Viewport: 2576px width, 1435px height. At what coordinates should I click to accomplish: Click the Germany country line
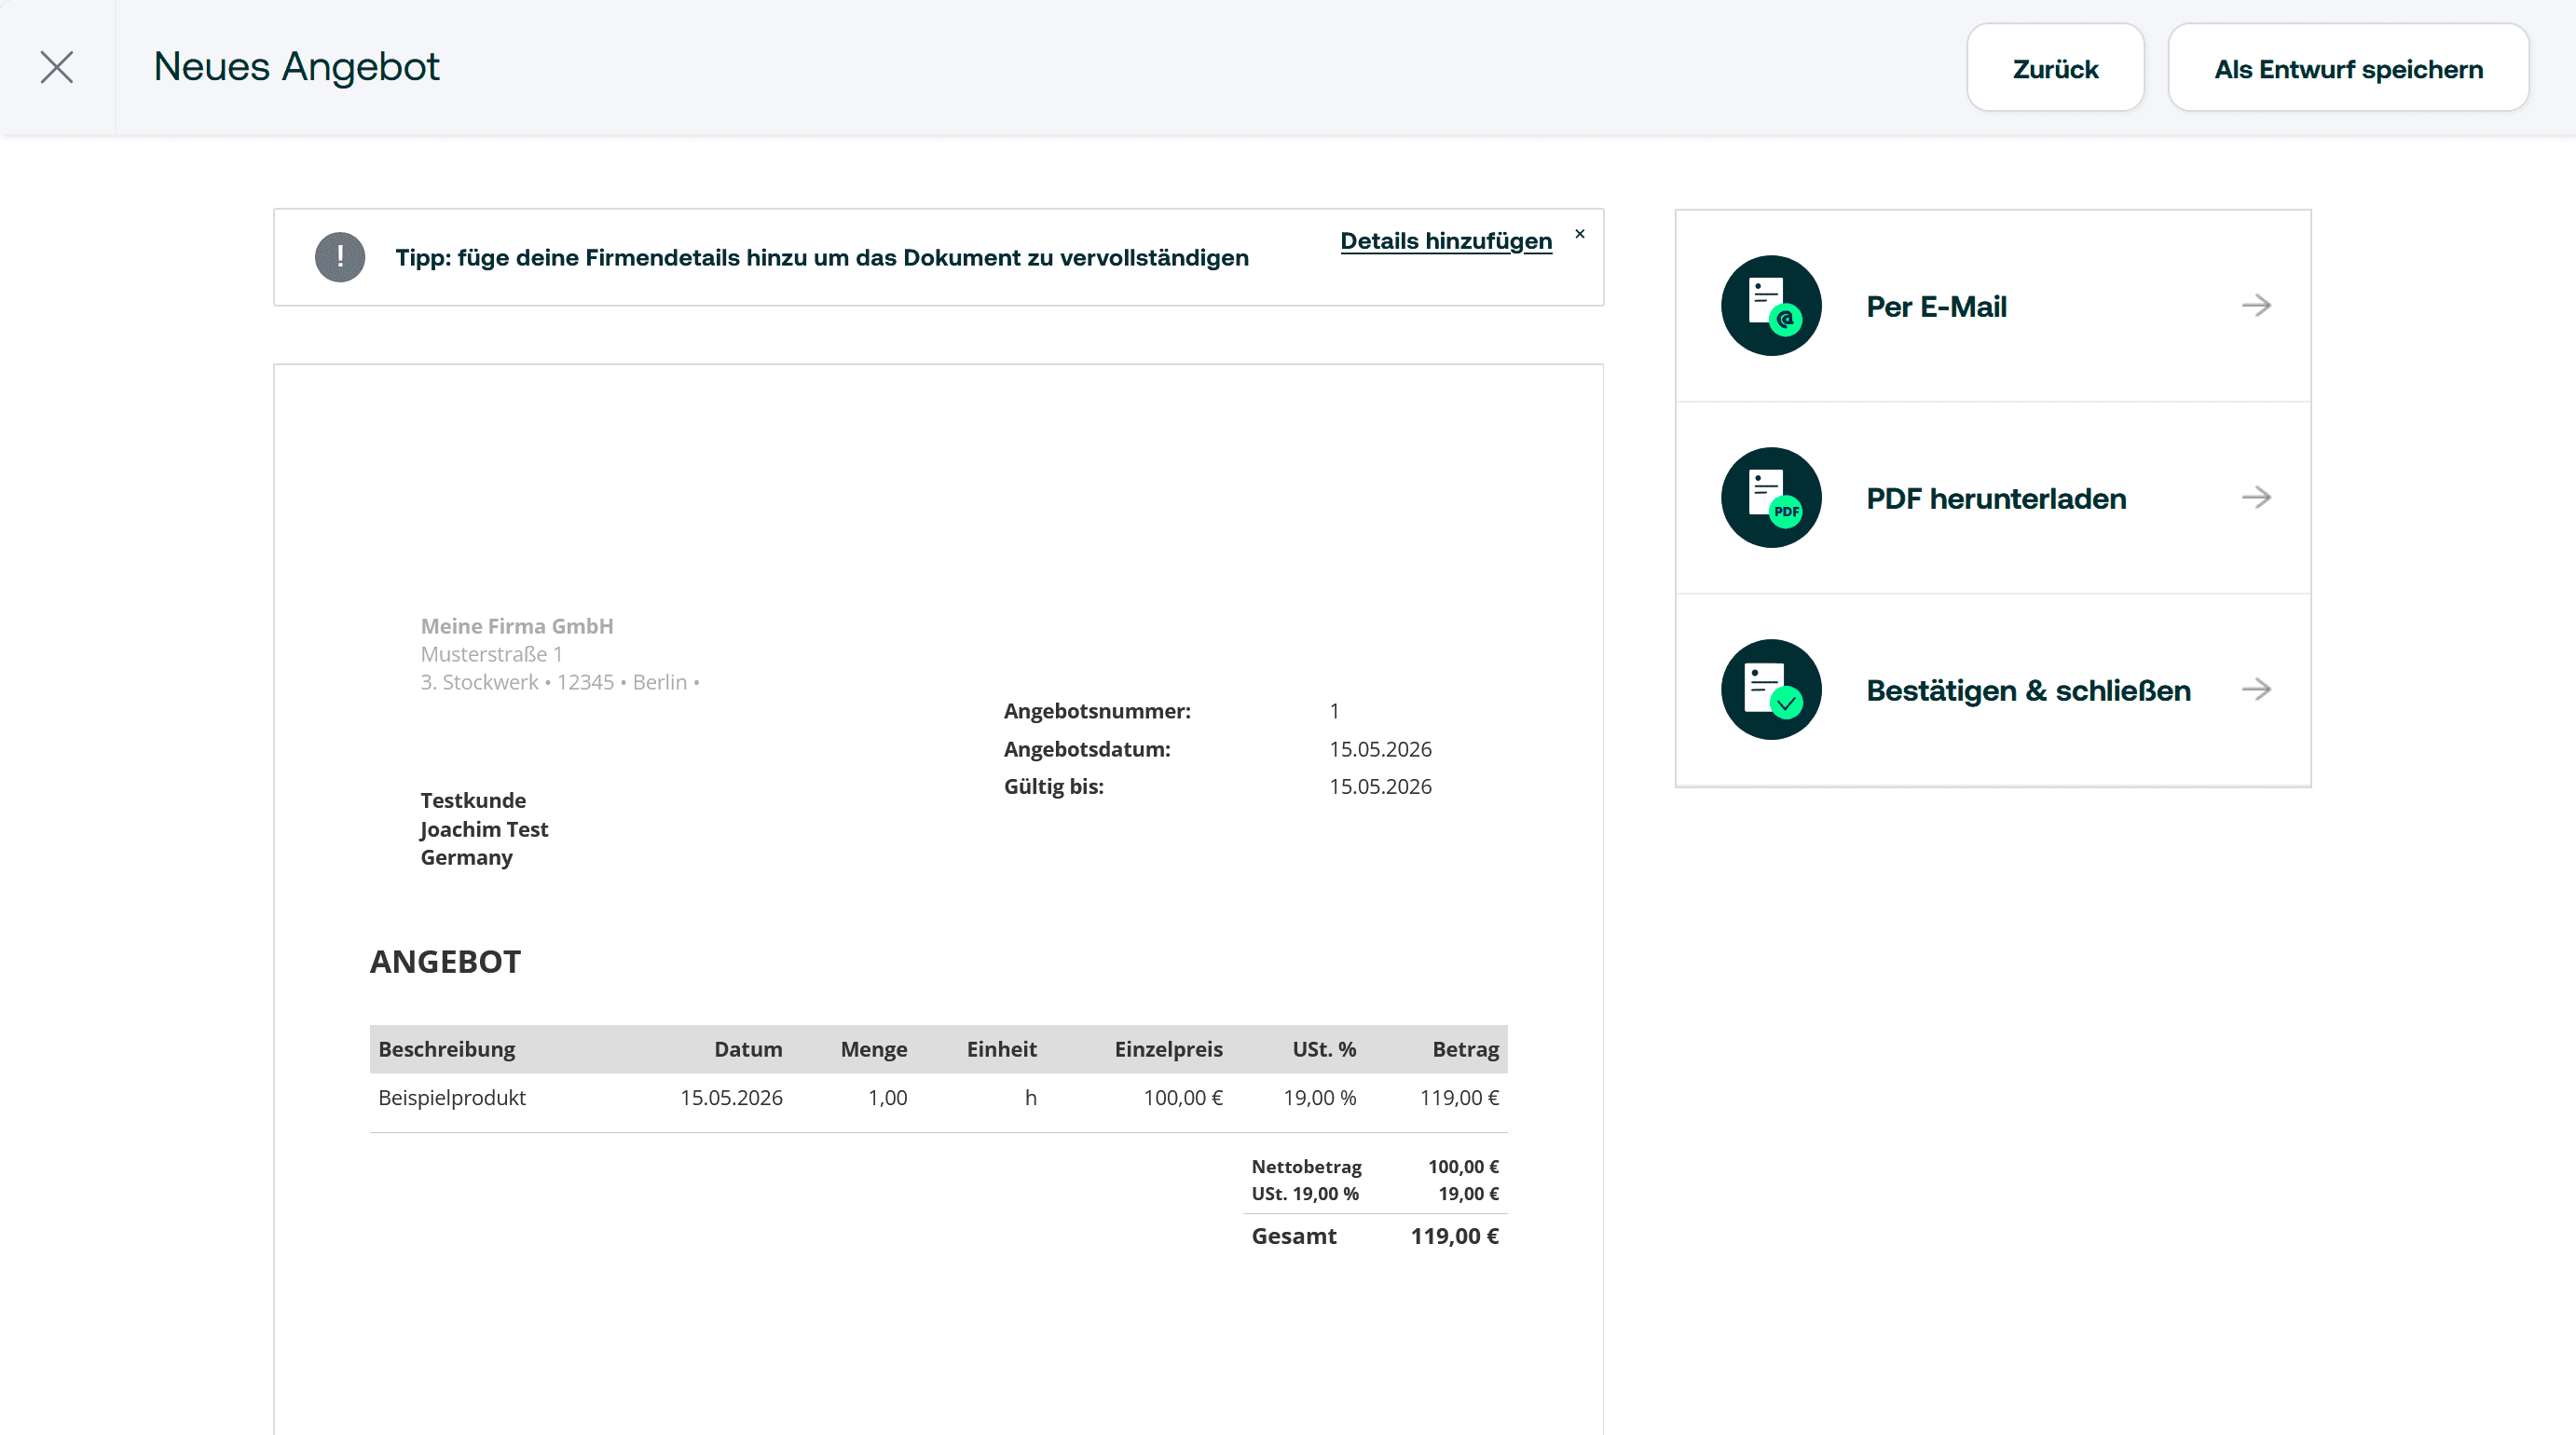(466, 857)
